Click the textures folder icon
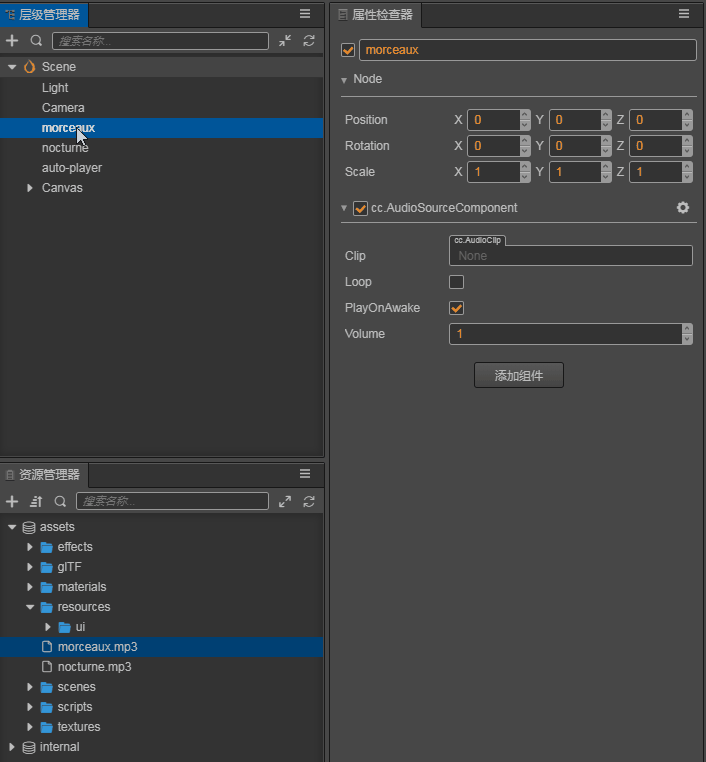706x762 pixels. [47, 727]
